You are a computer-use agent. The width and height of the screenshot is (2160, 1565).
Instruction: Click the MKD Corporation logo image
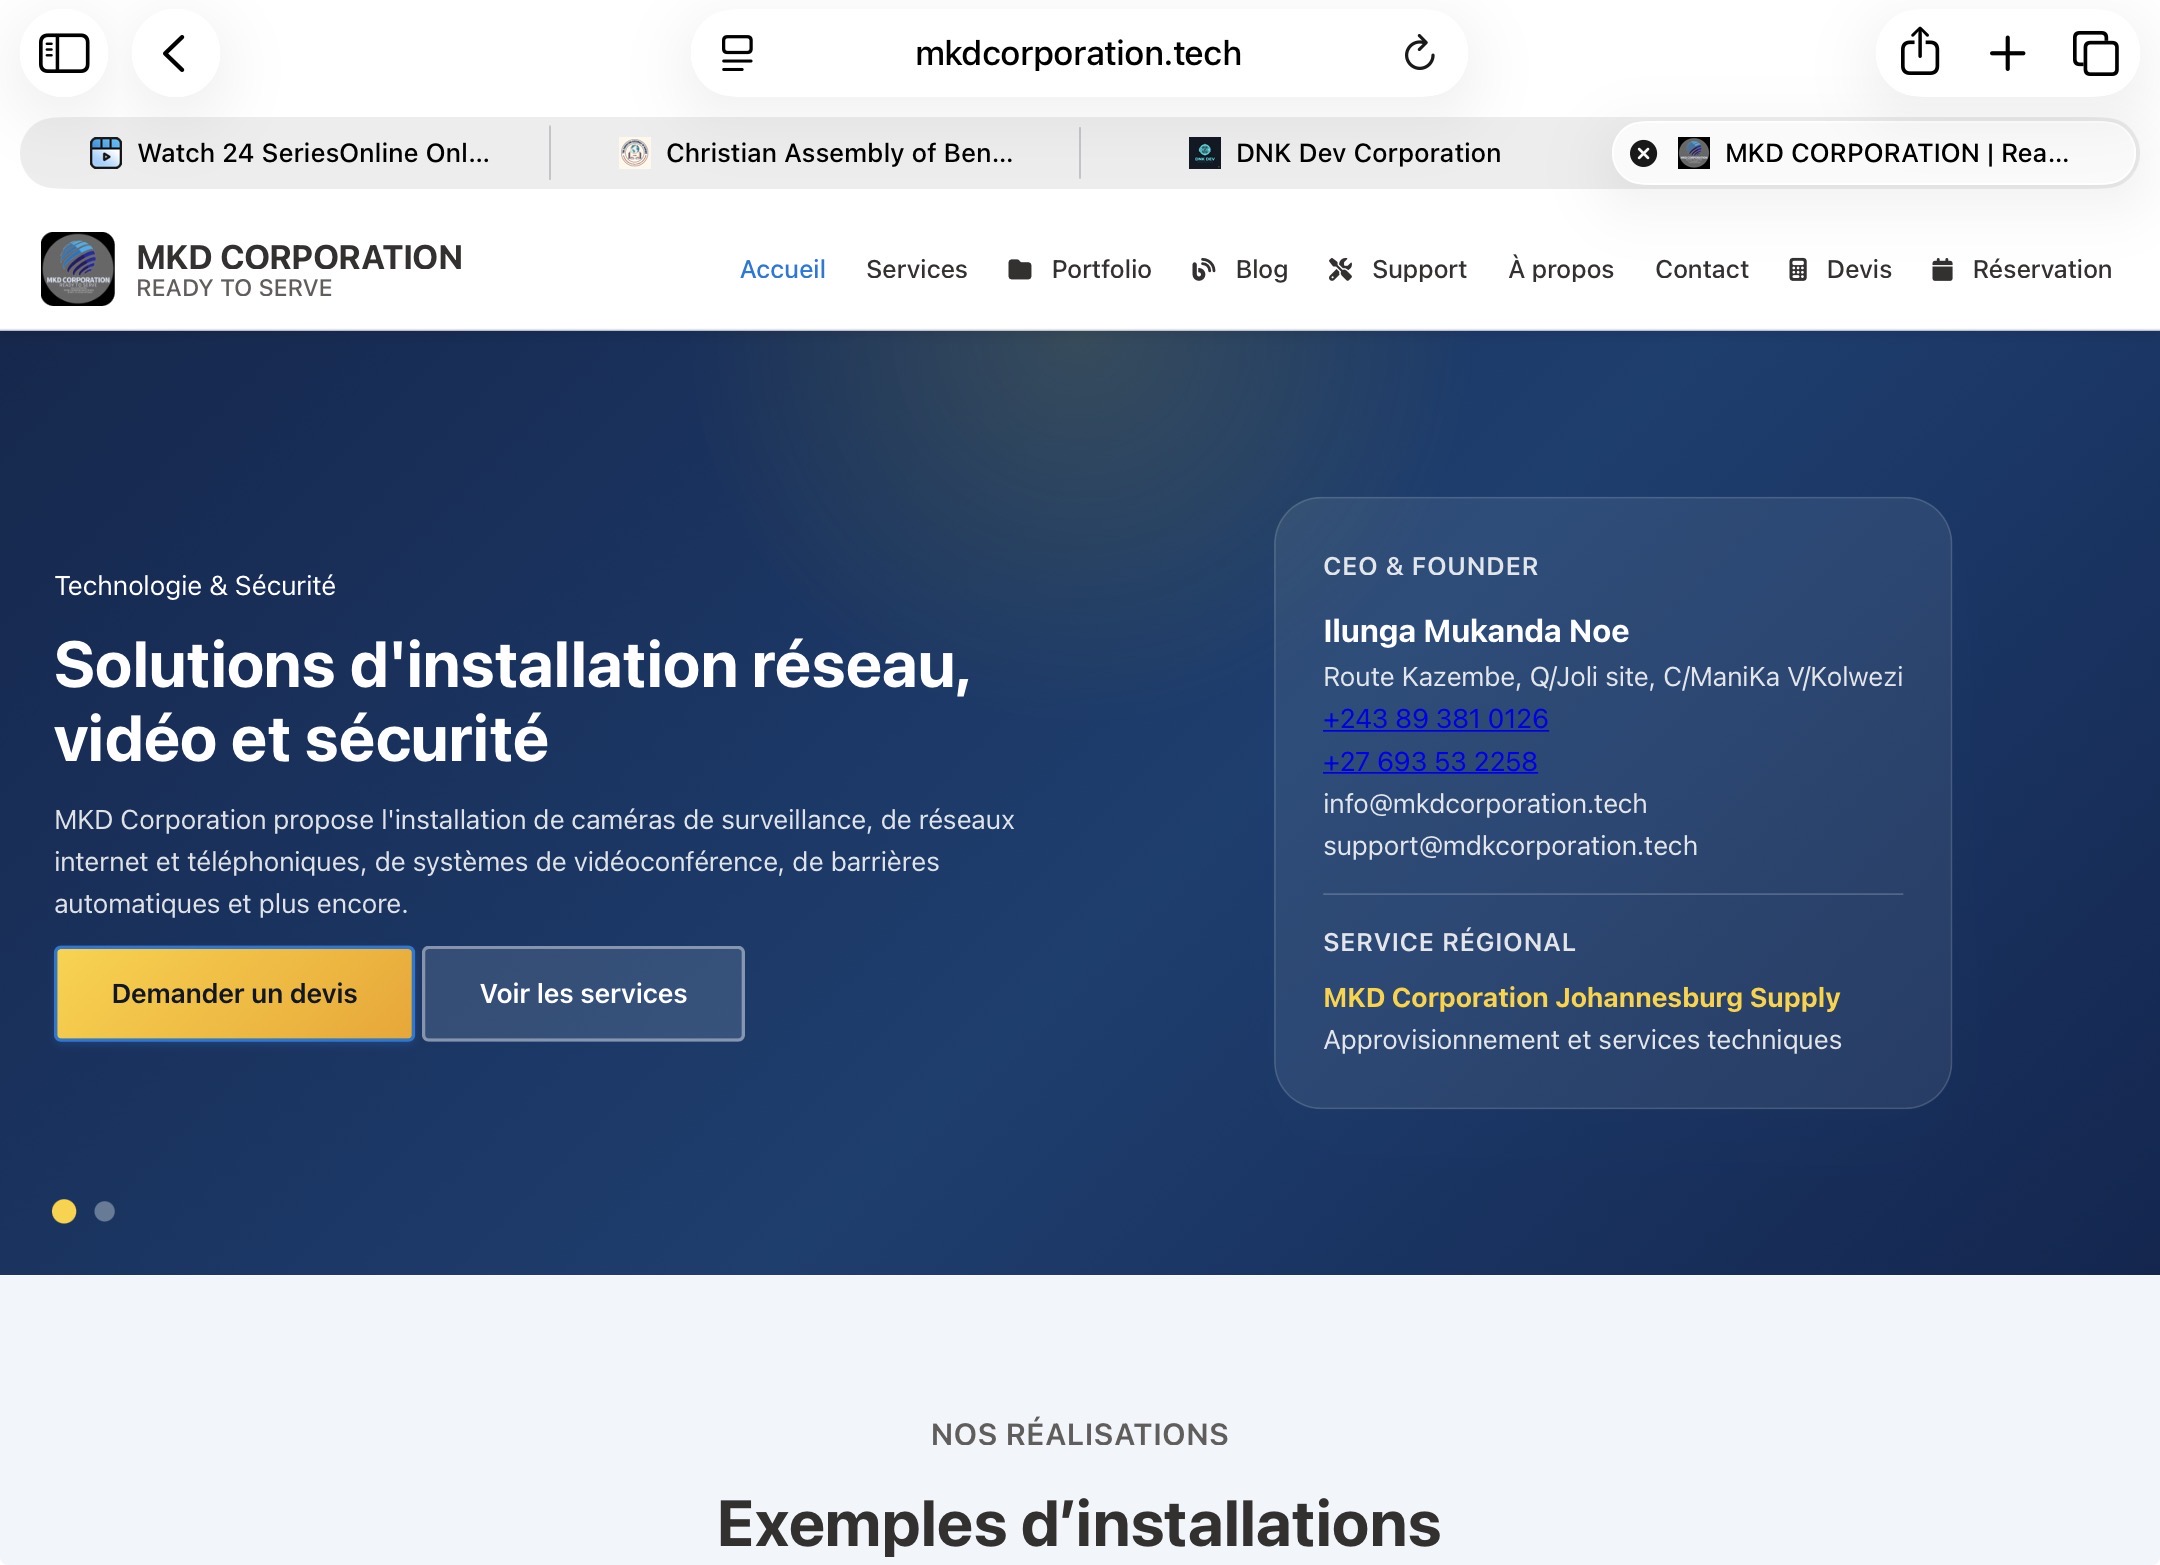tap(78, 269)
